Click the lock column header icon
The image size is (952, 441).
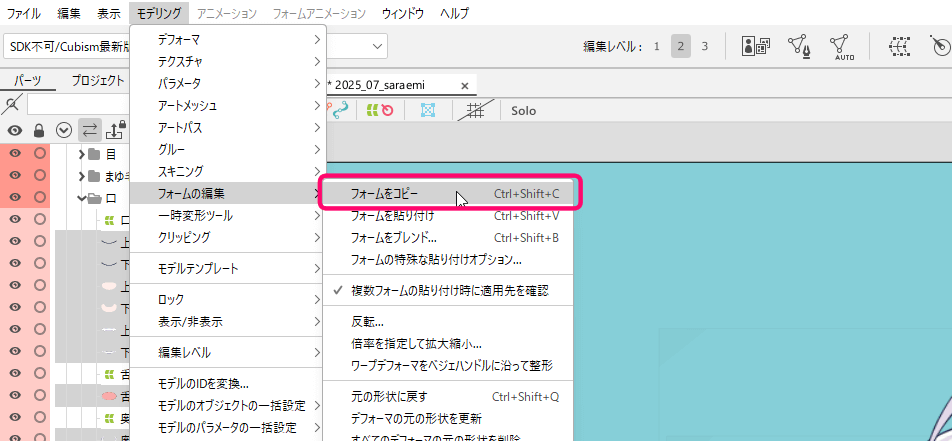39,130
